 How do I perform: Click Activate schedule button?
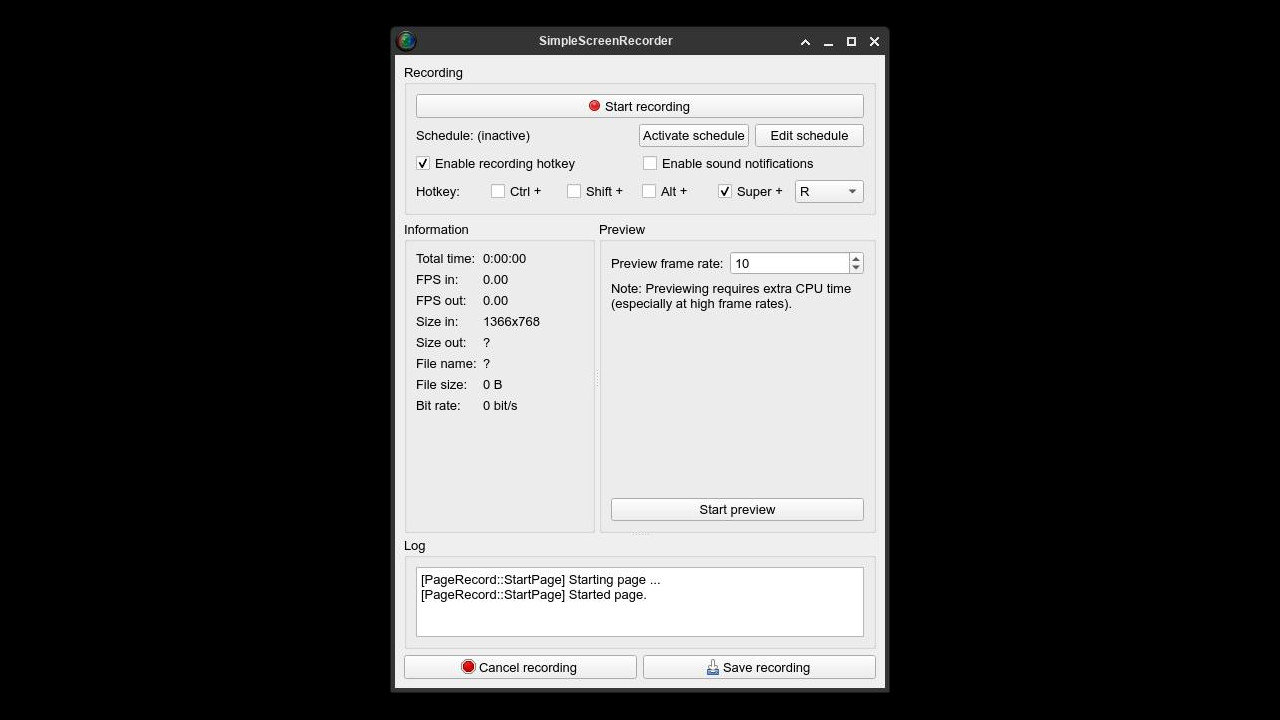click(x=694, y=135)
